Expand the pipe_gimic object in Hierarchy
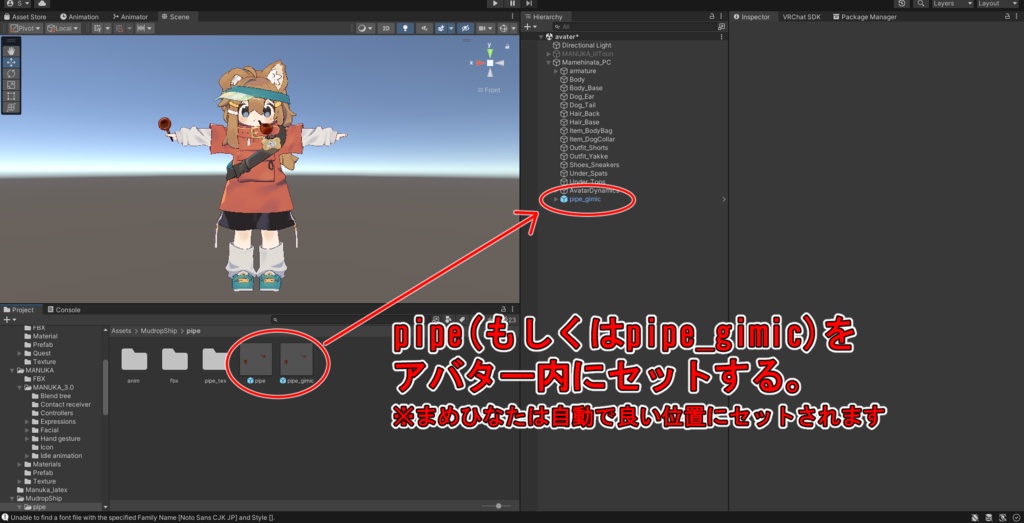The height and width of the screenshot is (523, 1024). click(x=556, y=199)
